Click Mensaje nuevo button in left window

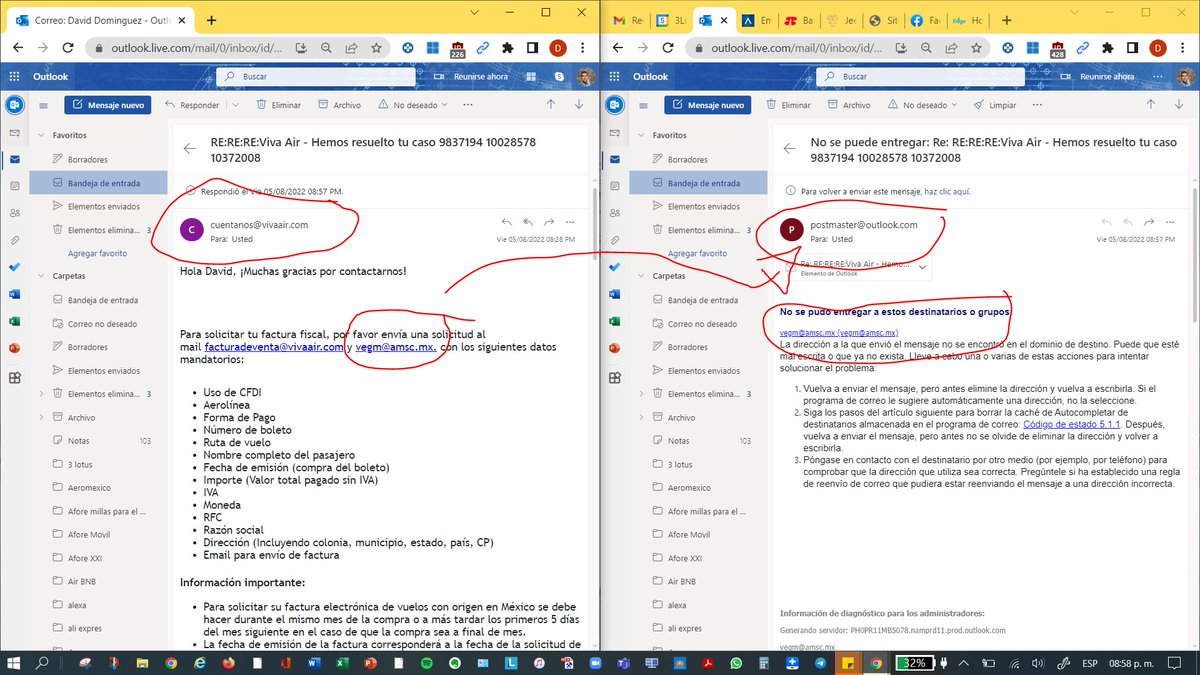tap(108, 105)
